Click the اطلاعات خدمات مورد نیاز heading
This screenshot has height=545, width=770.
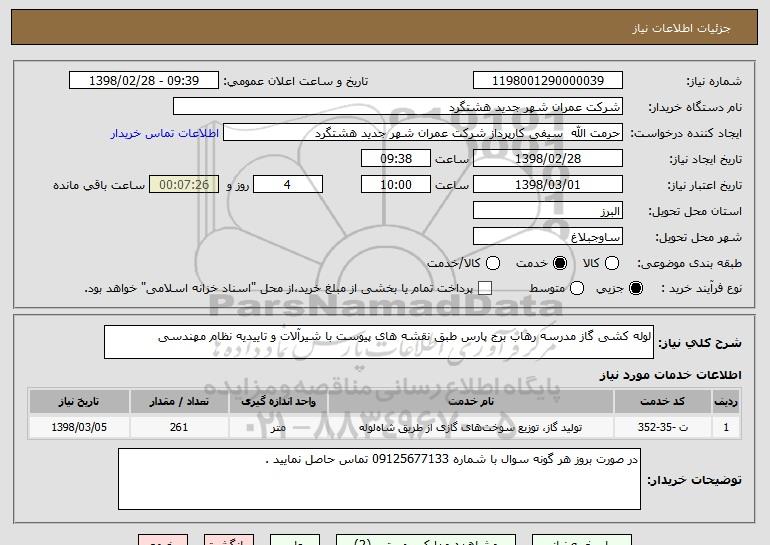point(670,375)
